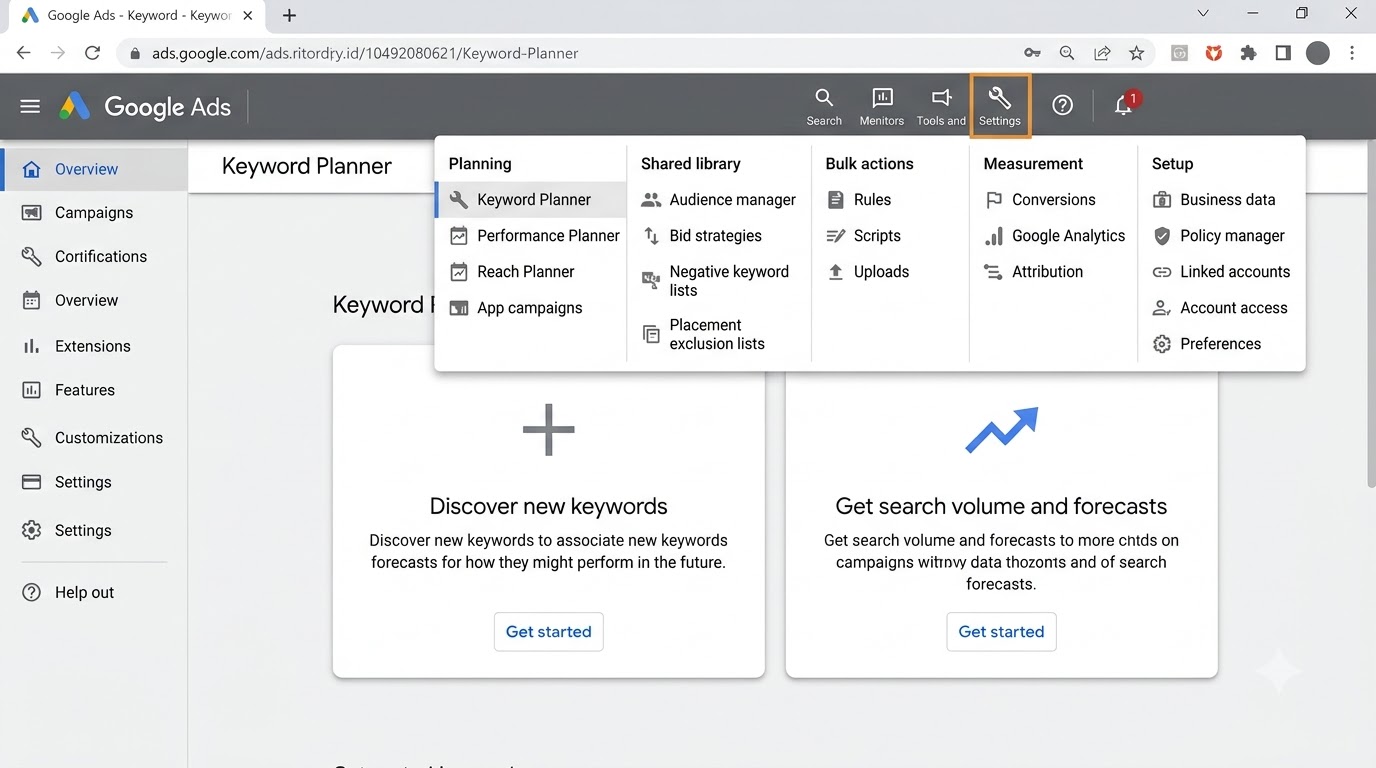Select Scripts under Bulk actions
1376x768 pixels.
[864, 236]
